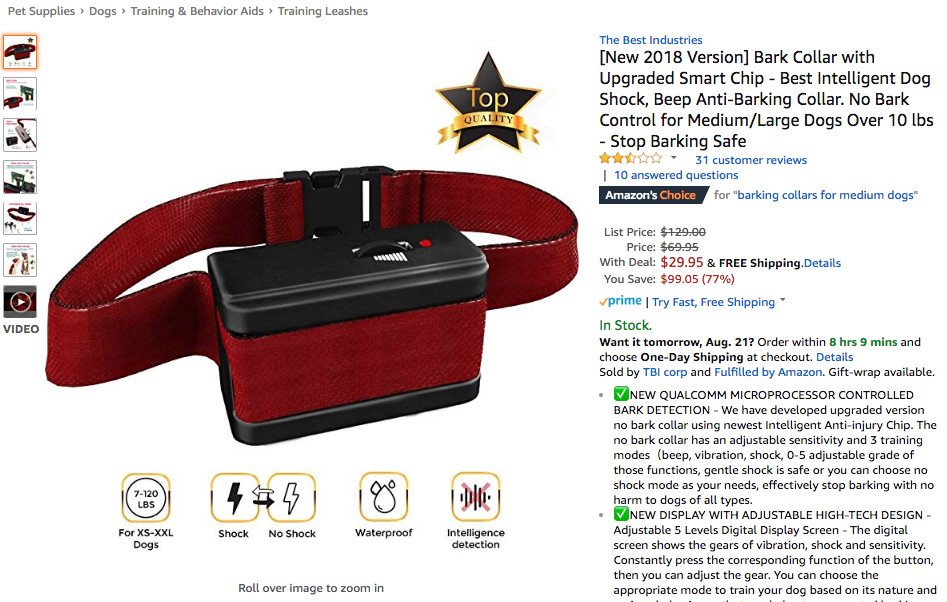Expand Try Fast, Free Shipping dropdown arrow
The image size is (947, 602).
[x=783, y=299]
